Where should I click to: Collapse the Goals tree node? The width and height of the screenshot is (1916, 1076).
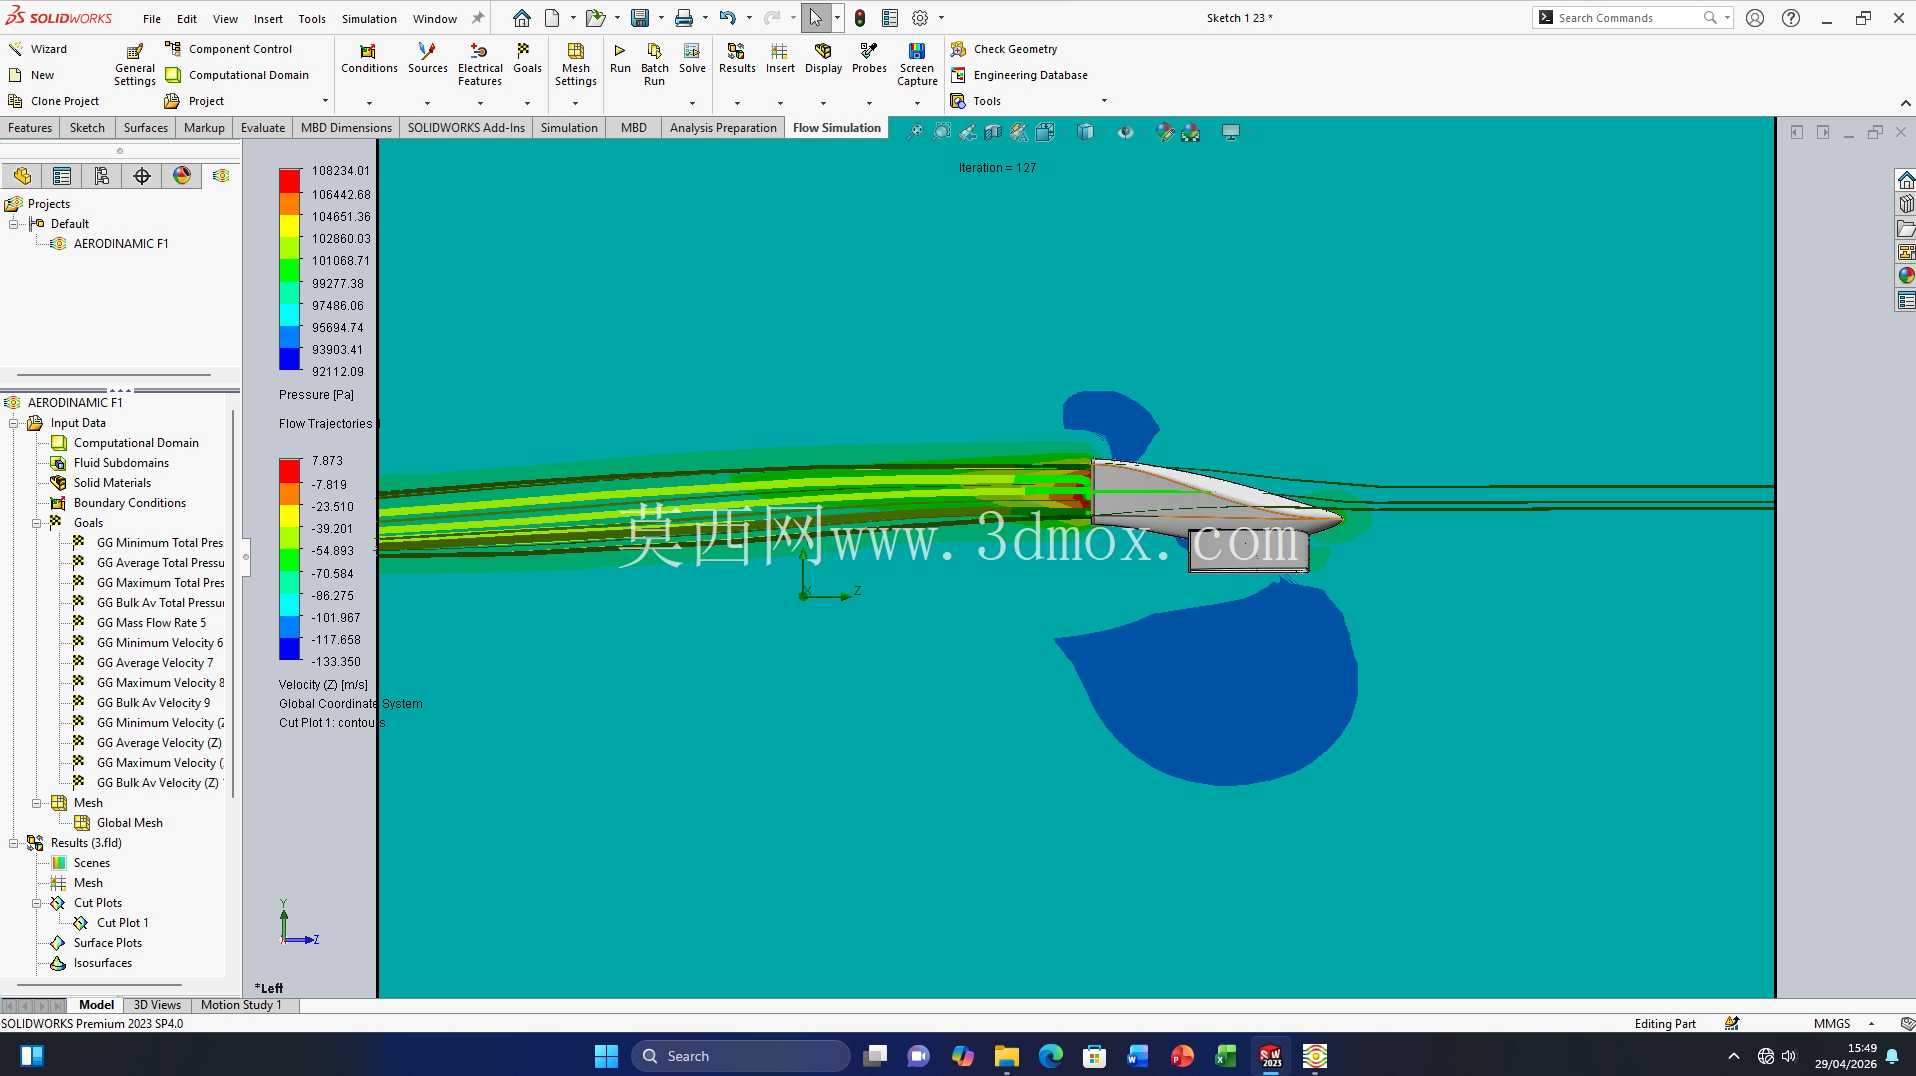37,523
